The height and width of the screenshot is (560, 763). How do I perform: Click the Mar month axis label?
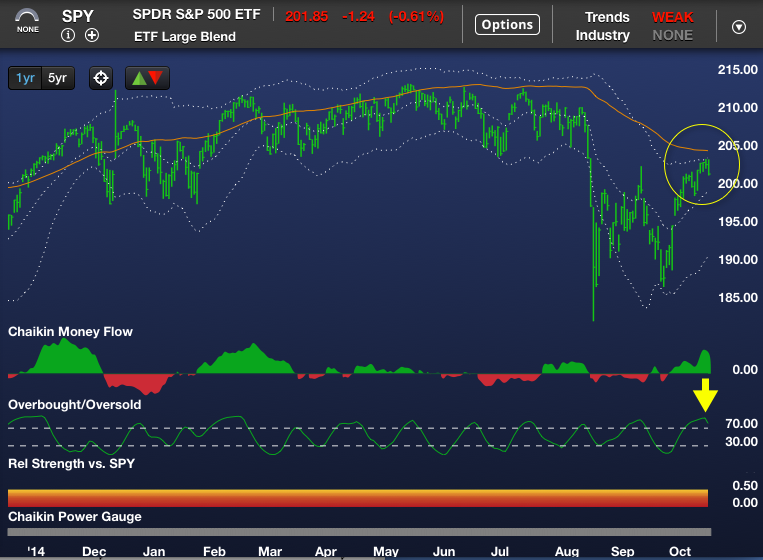coord(270,552)
